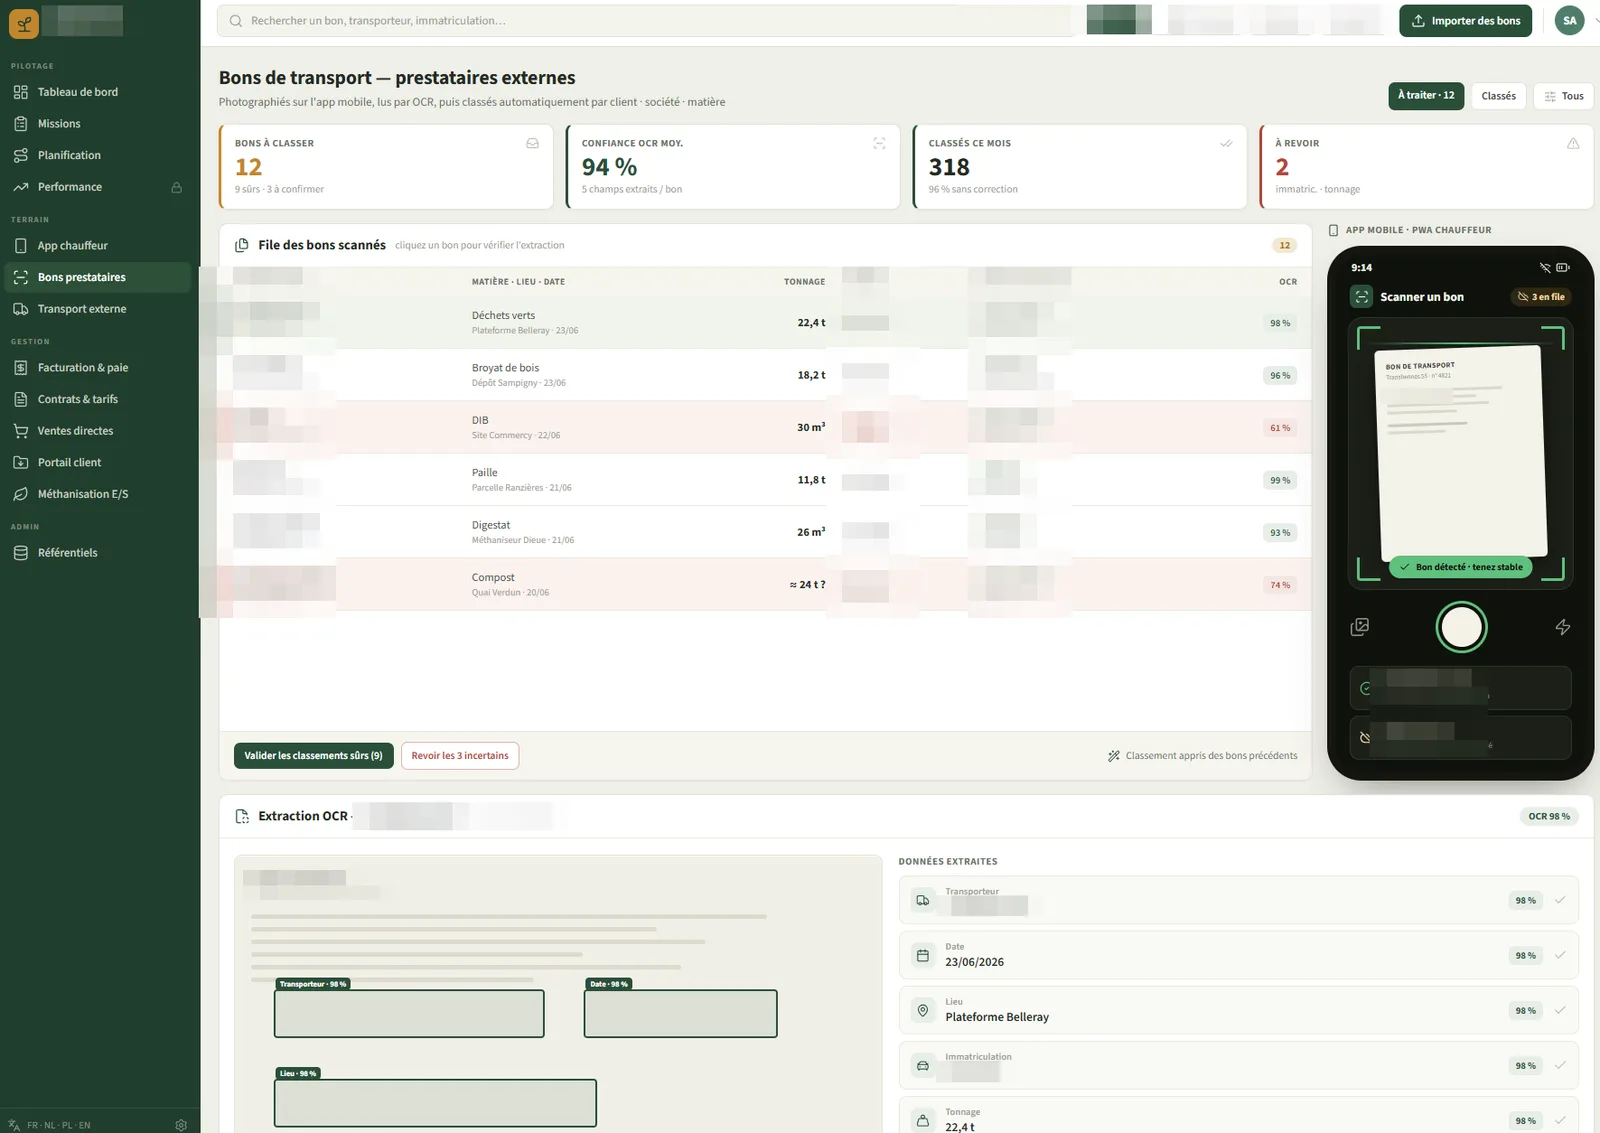The width and height of the screenshot is (1600, 1133).
Task: Open the Compost Quai Verdun row
Action: 765,585
